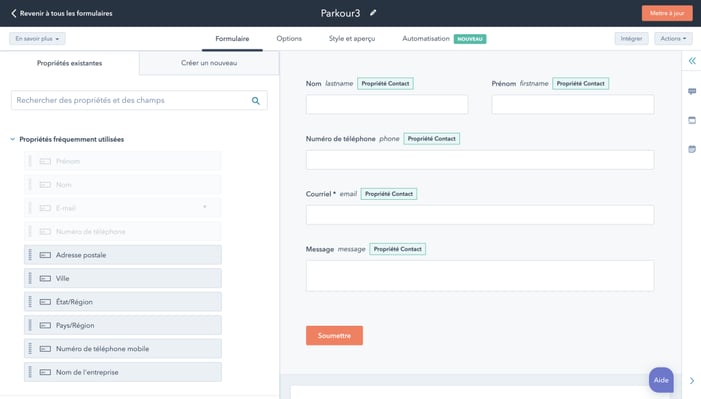Switch to the Options tab

(x=289, y=38)
